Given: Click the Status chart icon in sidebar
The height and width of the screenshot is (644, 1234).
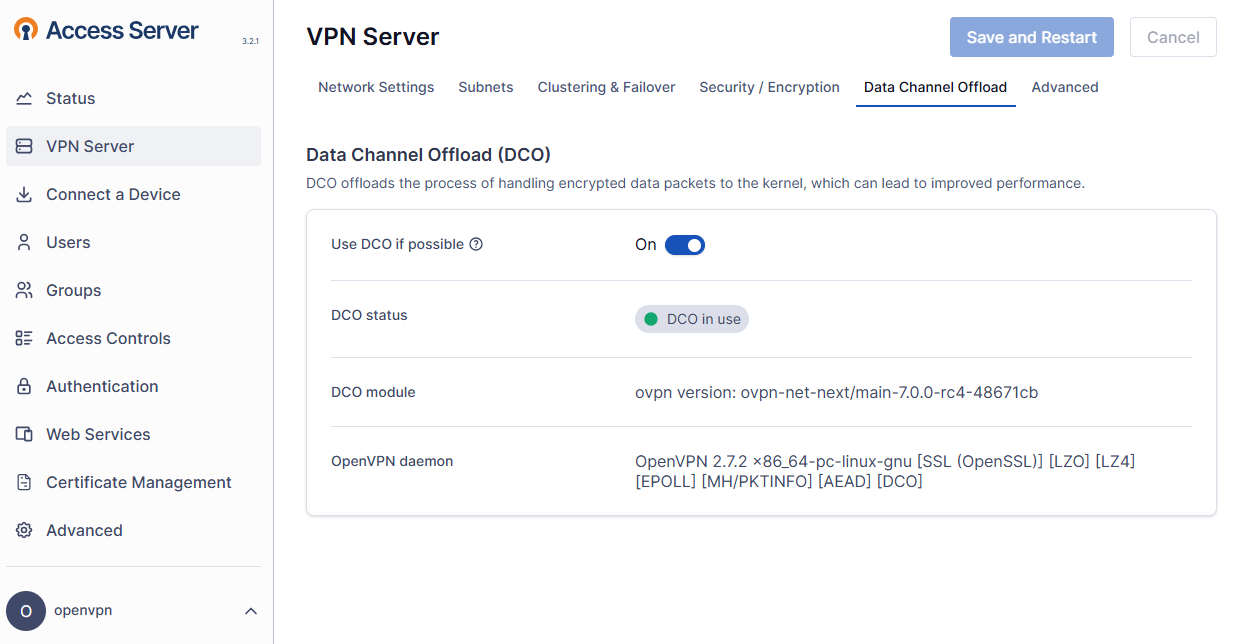Looking at the screenshot, I should pos(25,98).
